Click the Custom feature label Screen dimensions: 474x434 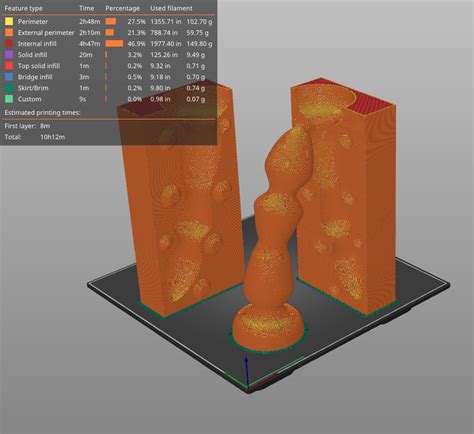point(30,99)
